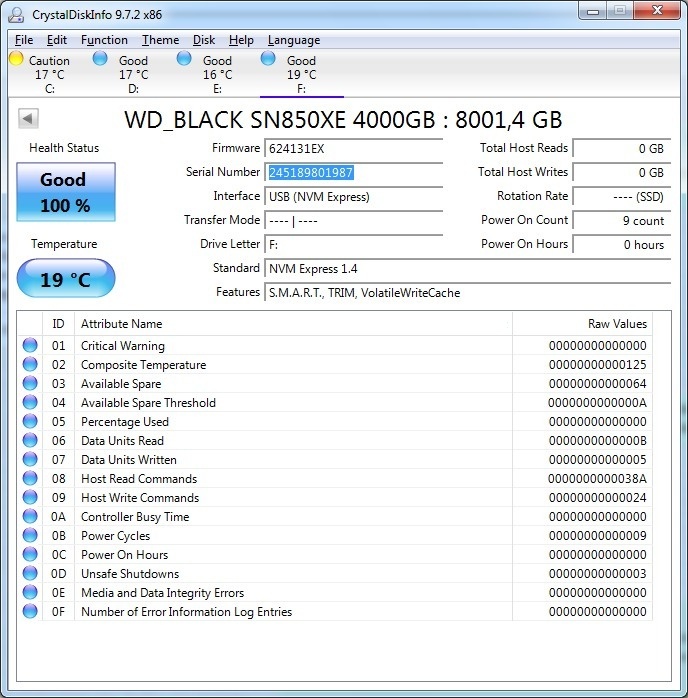688x698 pixels.
Task: Open the Theme menu
Action: point(161,40)
